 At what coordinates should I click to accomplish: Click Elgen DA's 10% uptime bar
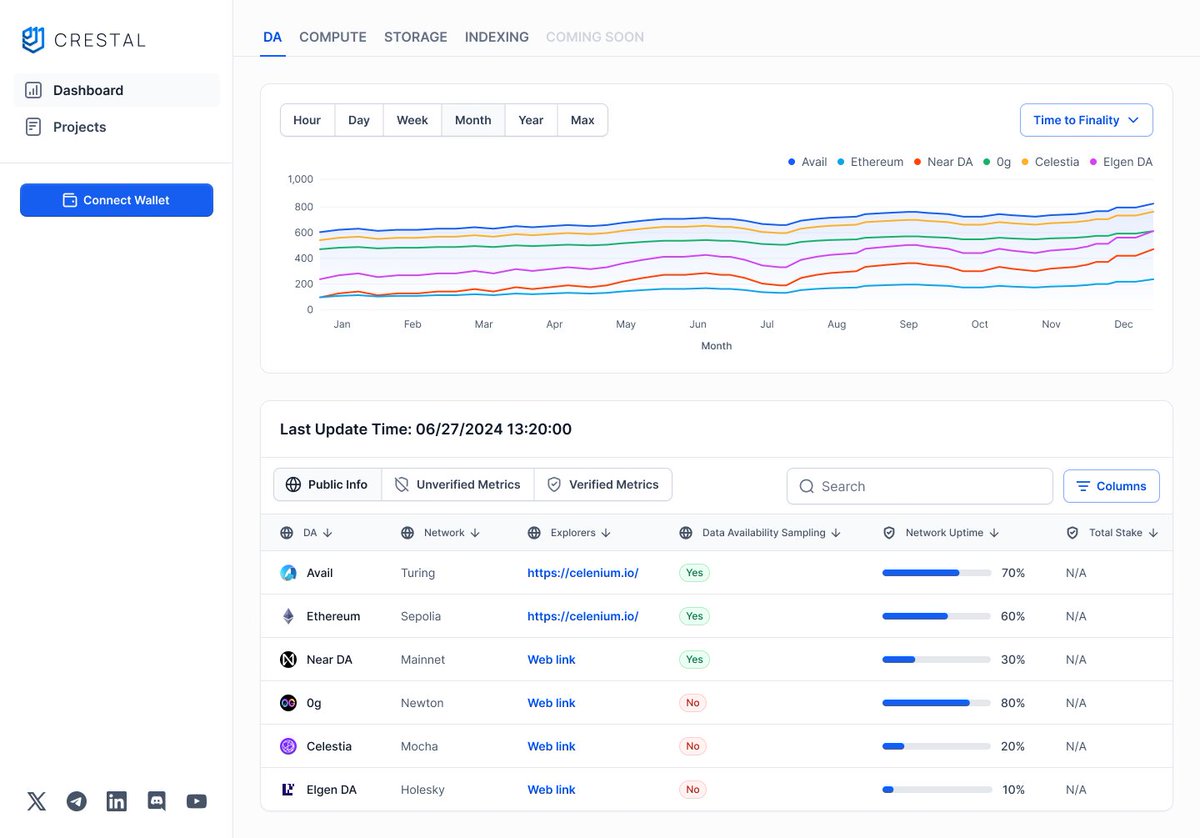[x=936, y=790]
